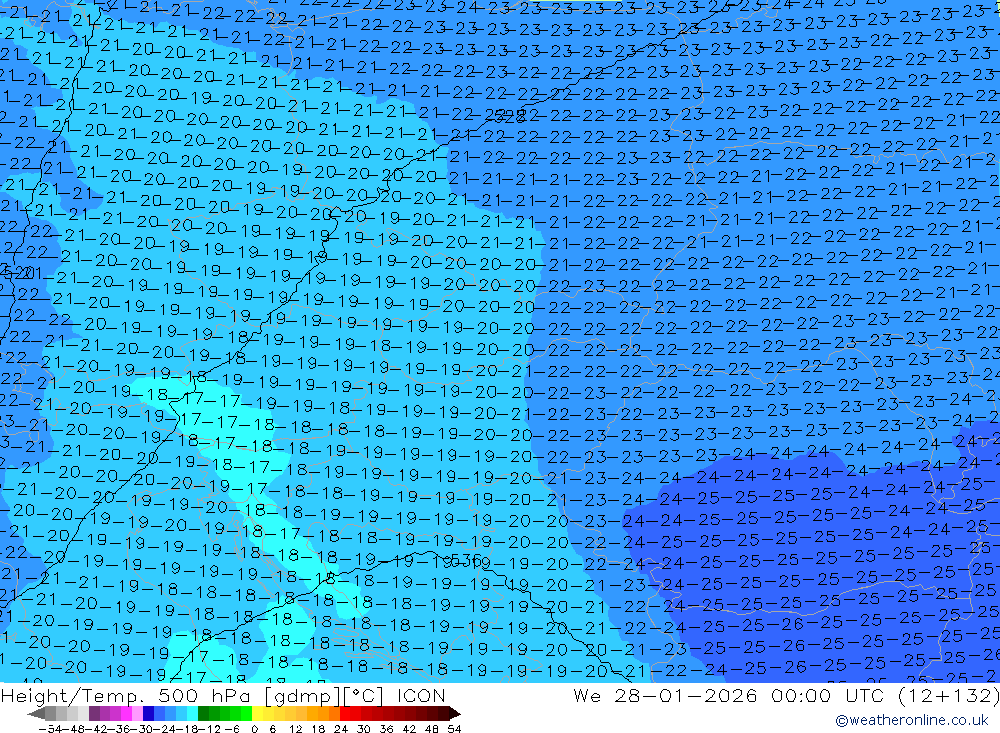Image resolution: width=1000 pixels, height=733 pixels.
Task: Click the '36' legend scale value
Action: (386, 729)
